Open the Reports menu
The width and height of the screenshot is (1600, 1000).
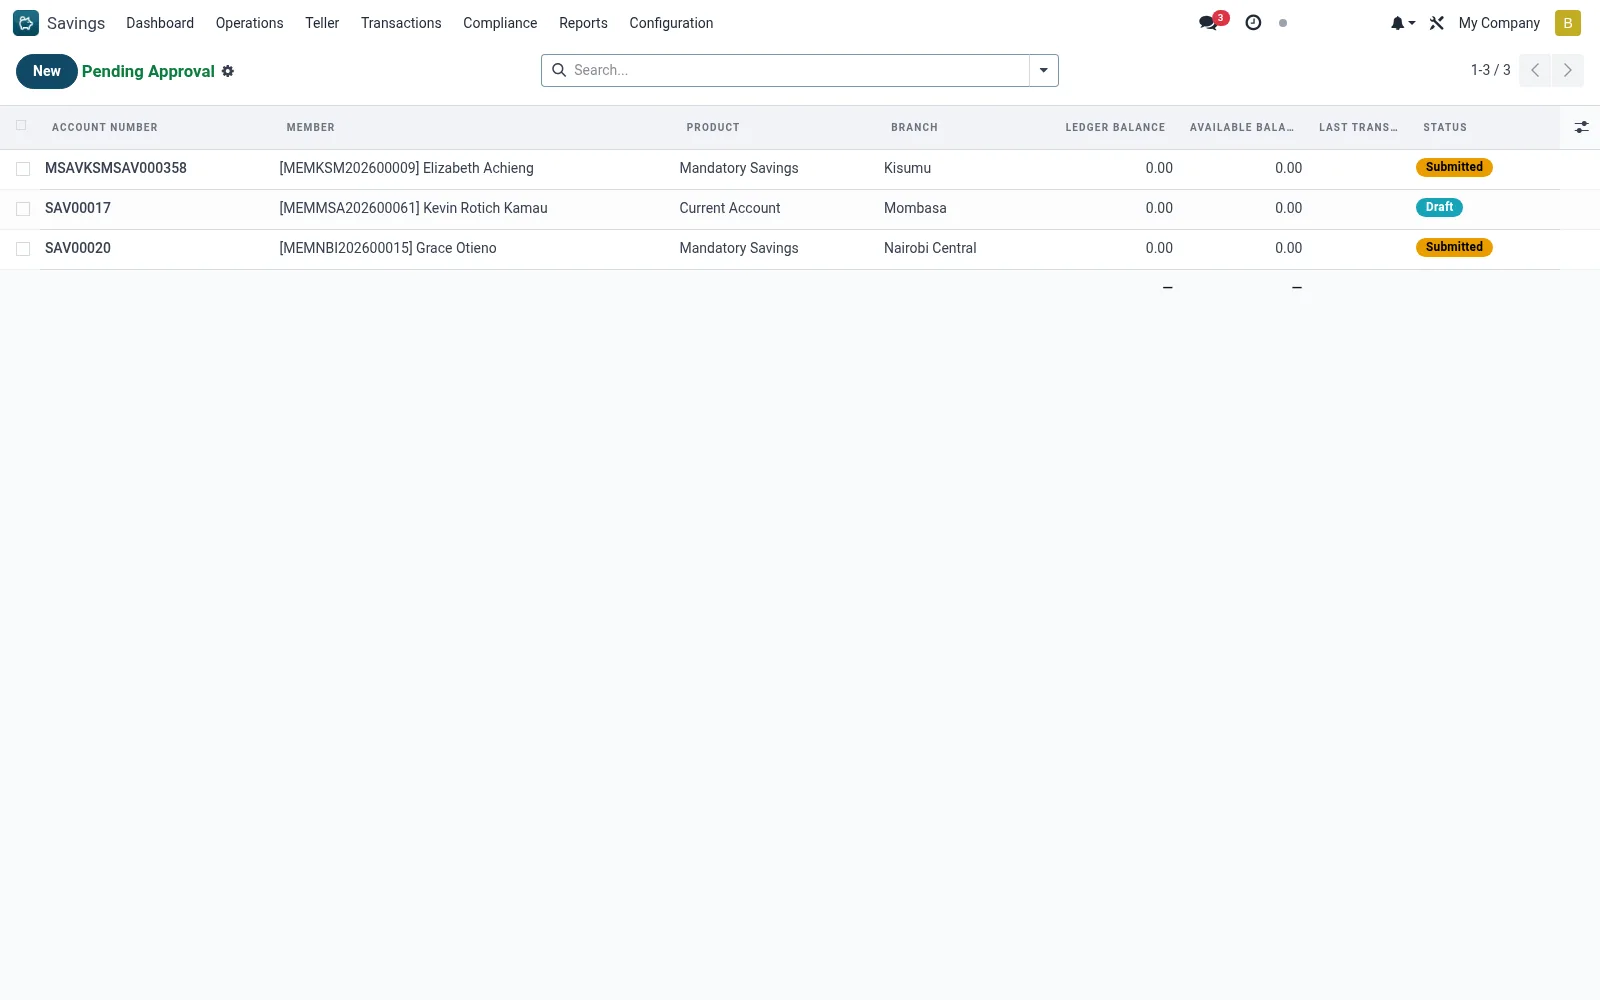[583, 23]
